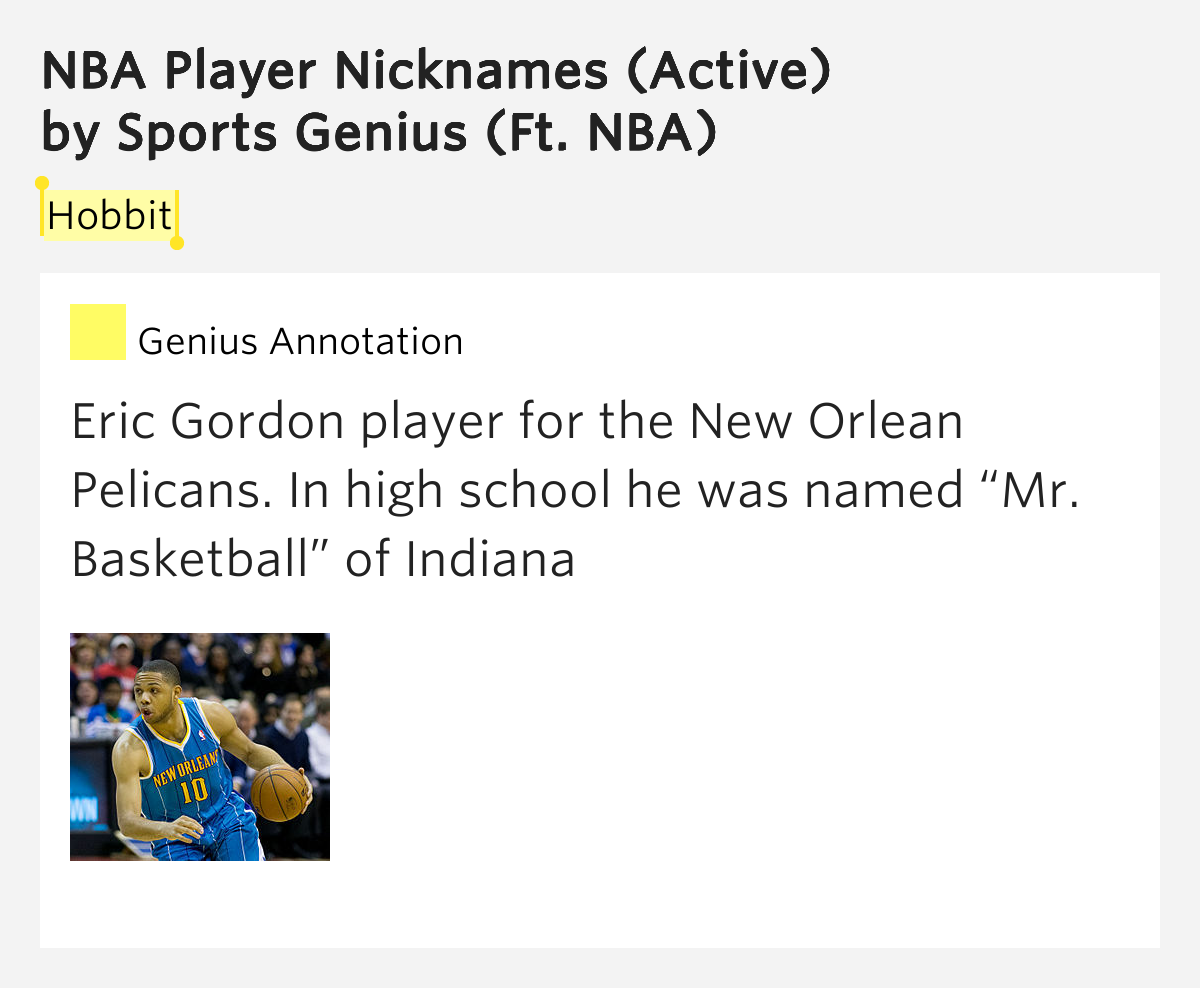Open the Eric Gordon photo thumbnail

[x=200, y=746]
